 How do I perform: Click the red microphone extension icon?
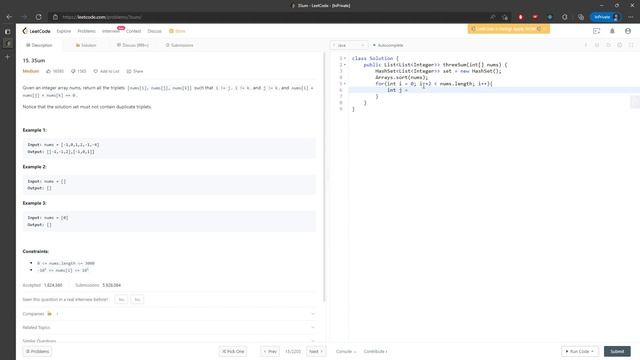[520, 17]
